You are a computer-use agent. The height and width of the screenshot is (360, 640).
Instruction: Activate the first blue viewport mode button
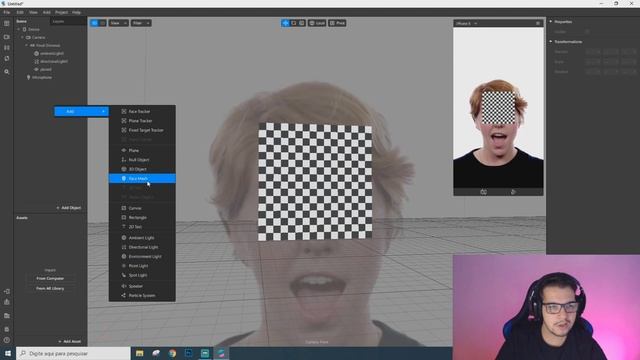coord(94,23)
